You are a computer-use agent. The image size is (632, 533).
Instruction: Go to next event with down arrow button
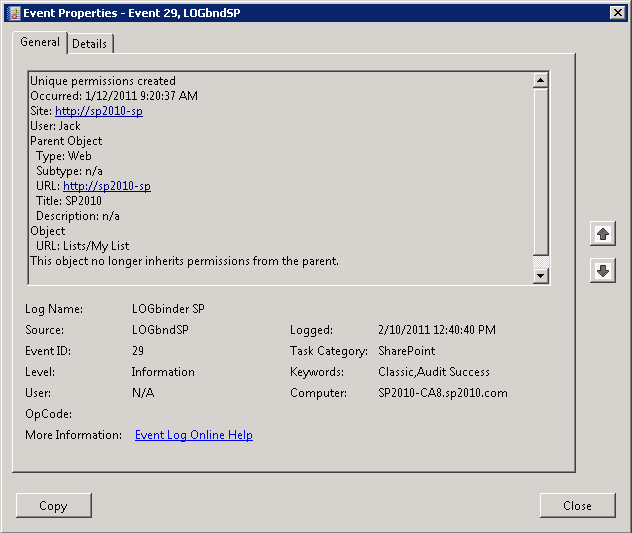(x=602, y=270)
